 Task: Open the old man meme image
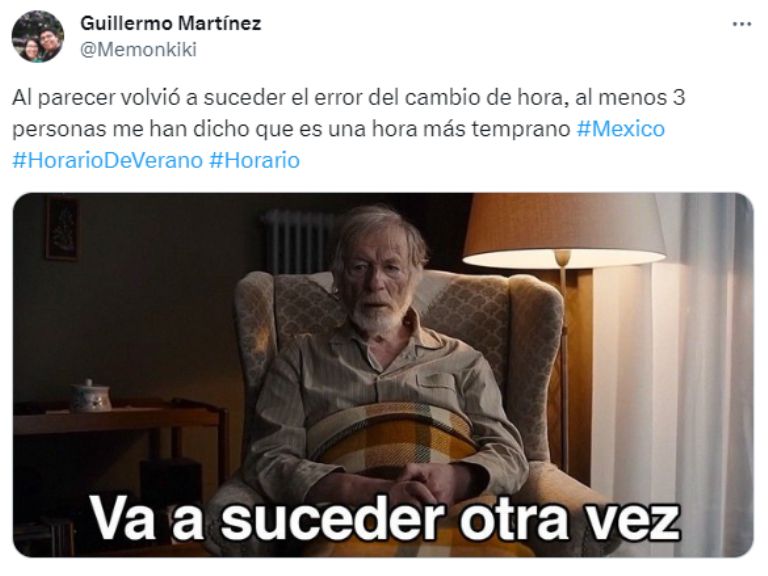pos(383,375)
